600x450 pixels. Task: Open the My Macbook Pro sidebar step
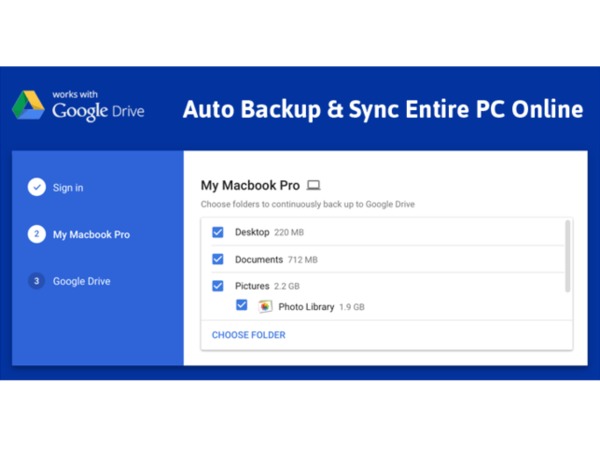click(91, 234)
